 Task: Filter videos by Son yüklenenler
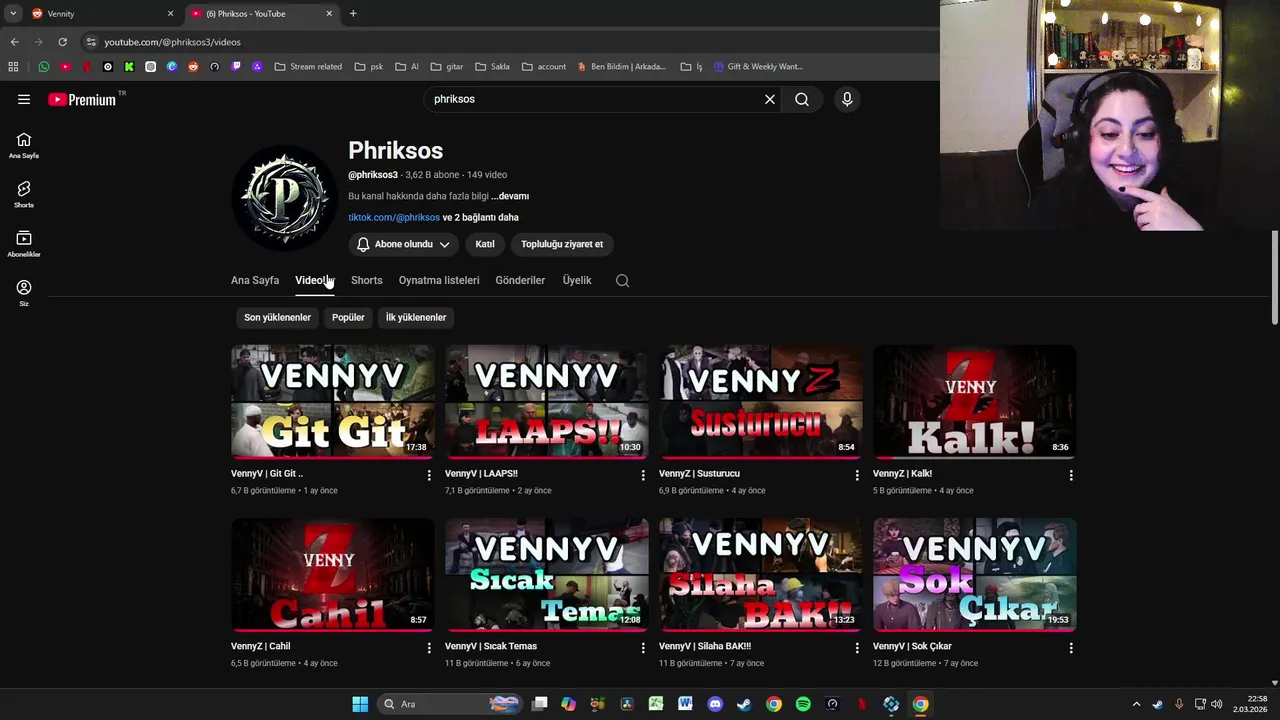pyautogui.click(x=278, y=317)
